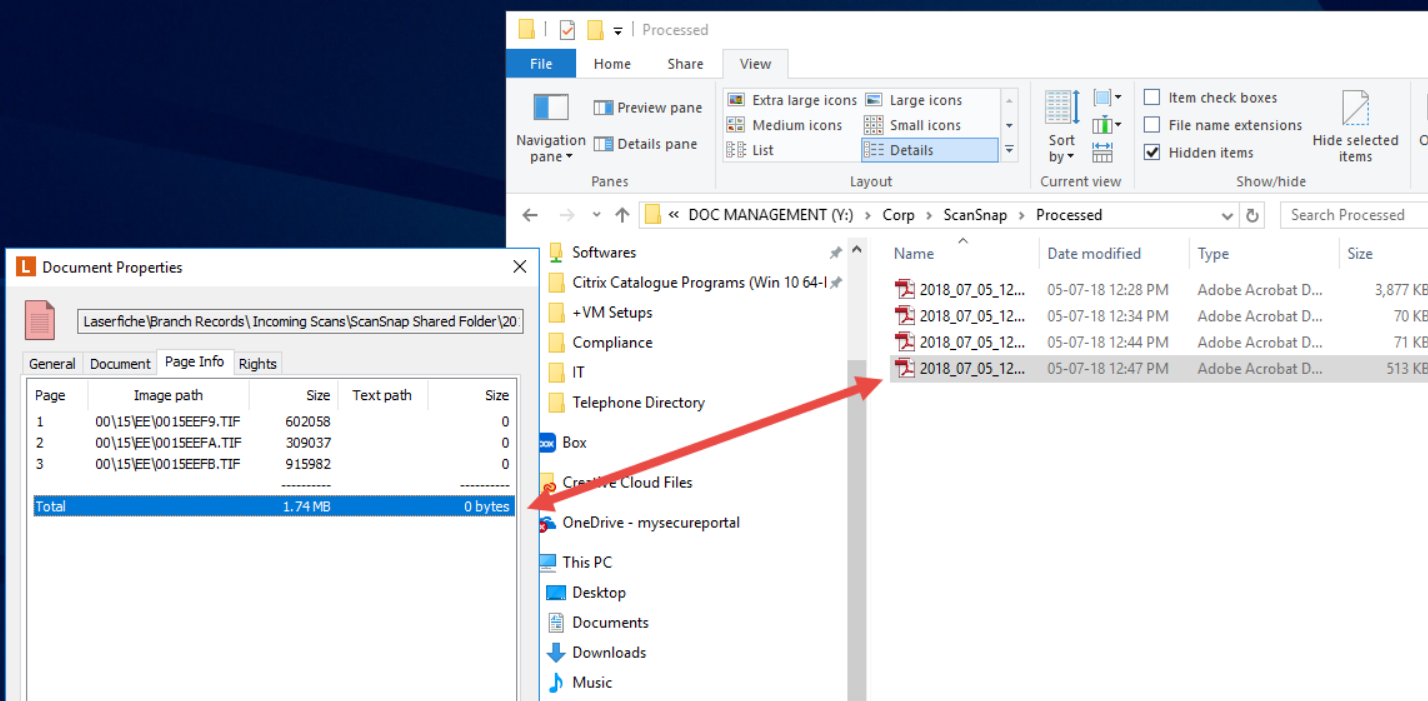Switch layout to Medium icons

pos(785,125)
